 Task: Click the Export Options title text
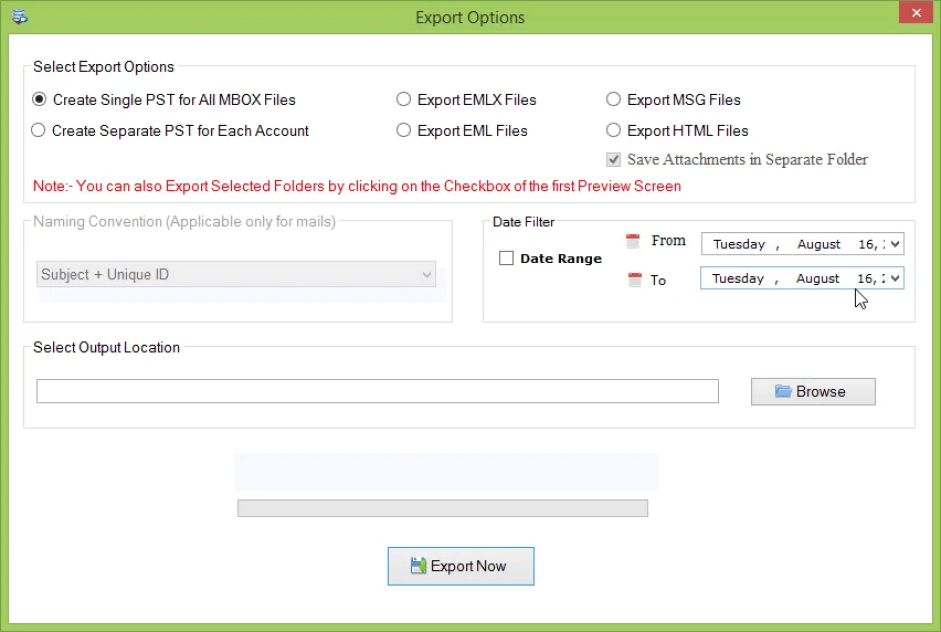click(x=470, y=17)
